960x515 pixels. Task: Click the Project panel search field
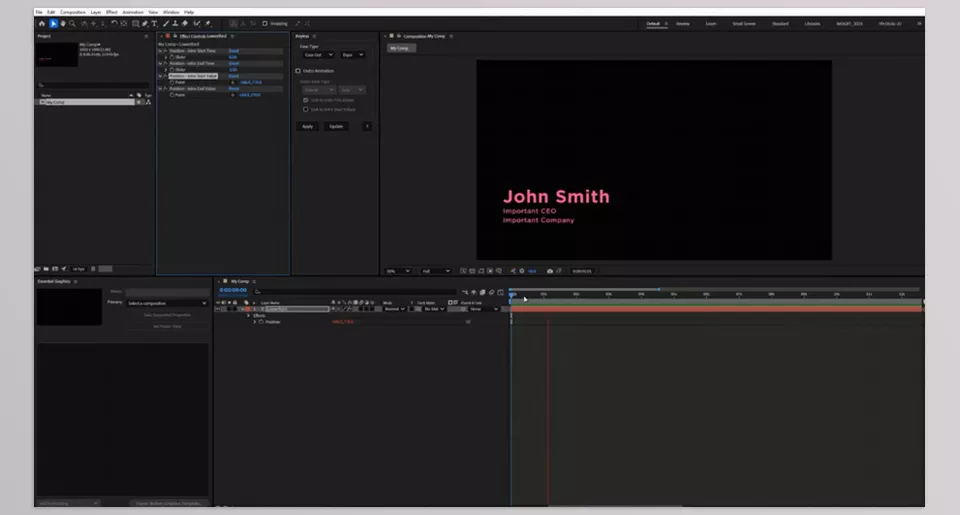pos(93,85)
